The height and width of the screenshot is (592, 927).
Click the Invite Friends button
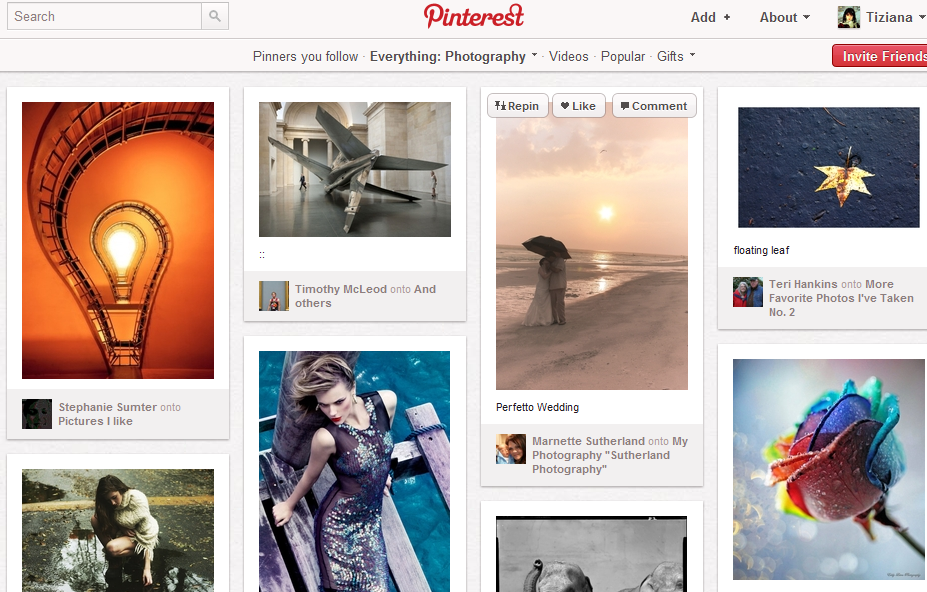point(880,56)
